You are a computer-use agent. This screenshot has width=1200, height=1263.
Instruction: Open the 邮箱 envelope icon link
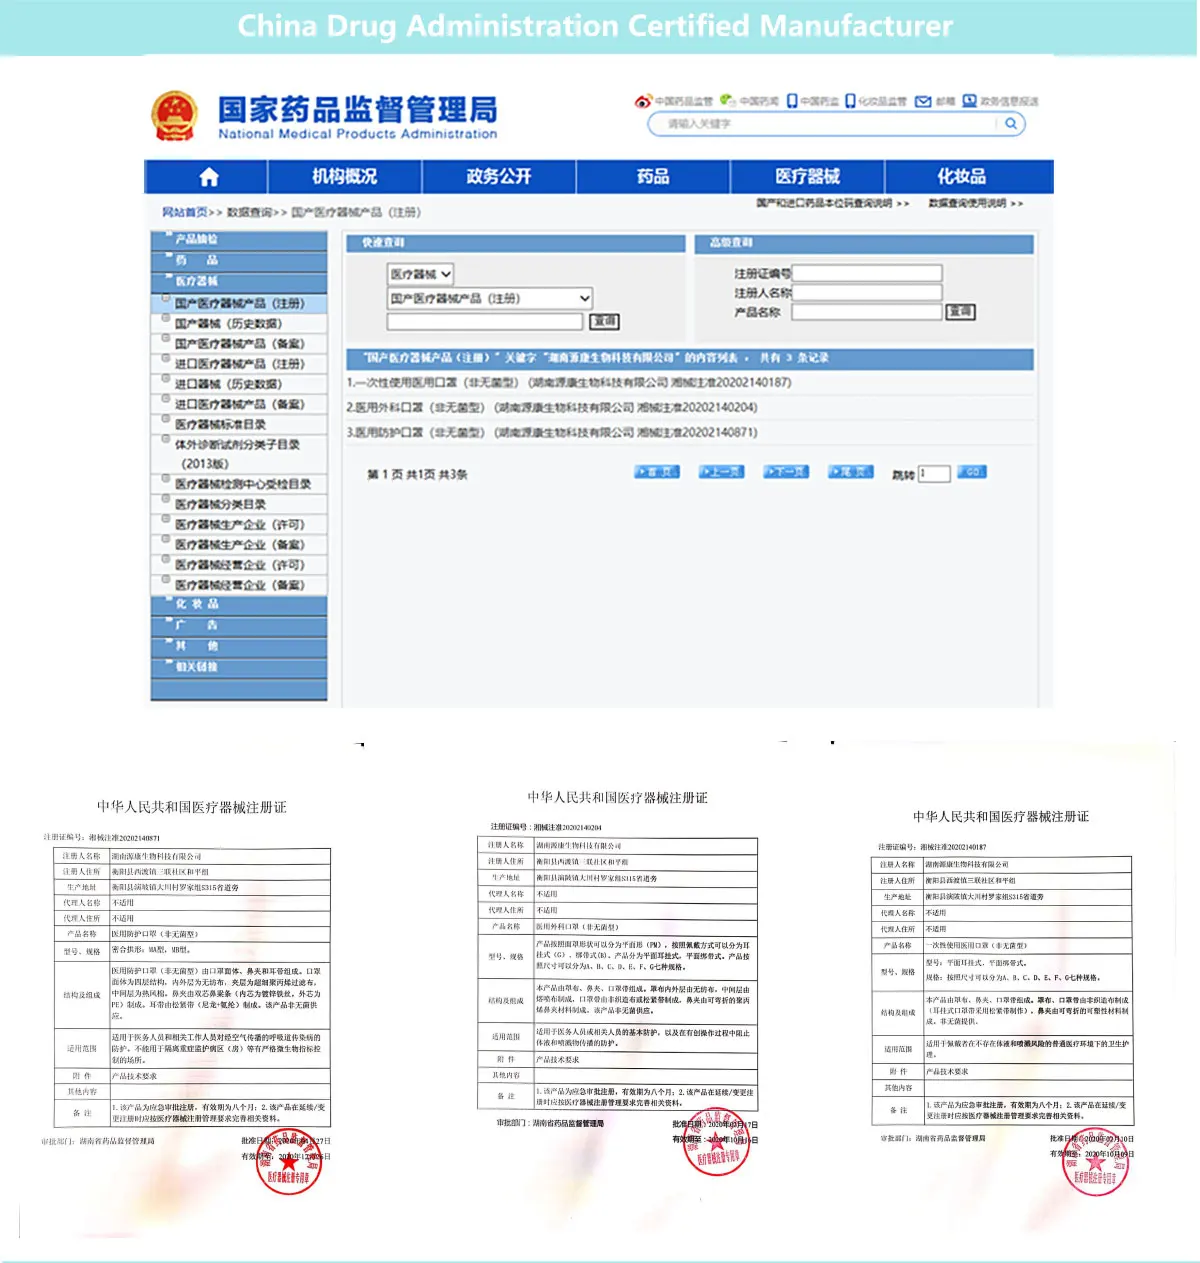point(923,101)
